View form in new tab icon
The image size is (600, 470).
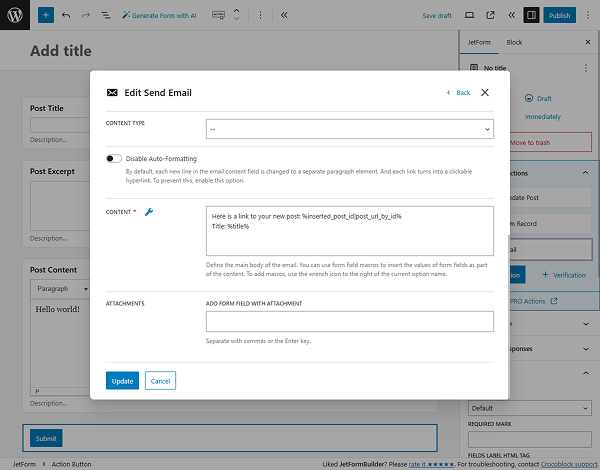click(490, 15)
